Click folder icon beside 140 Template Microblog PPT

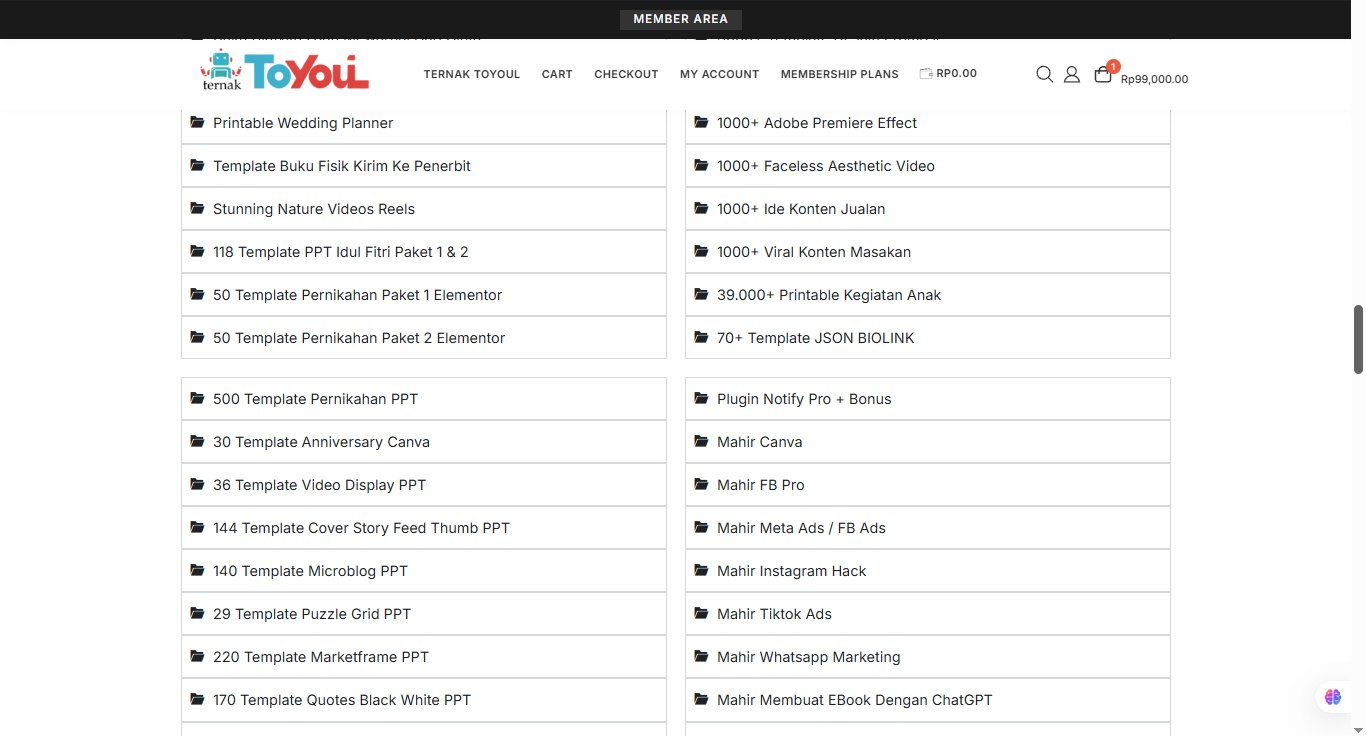click(197, 571)
